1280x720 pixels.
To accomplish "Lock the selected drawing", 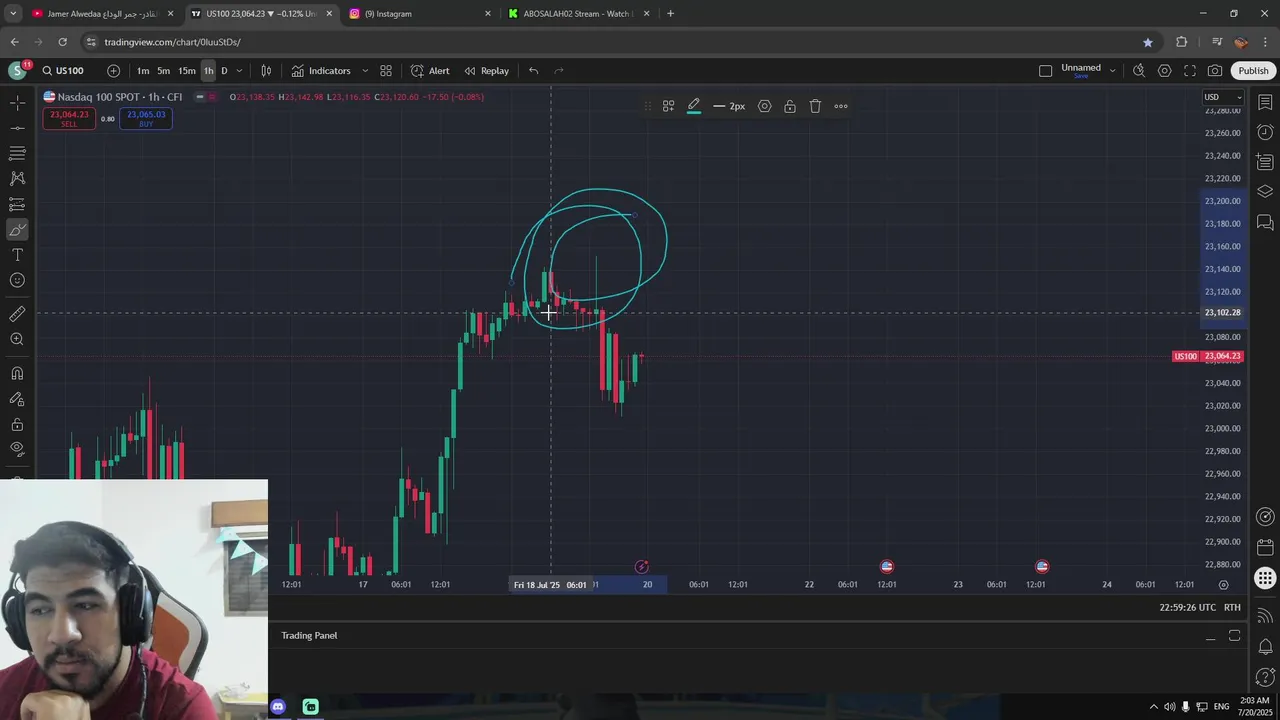I will pyautogui.click(x=790, y=106).
